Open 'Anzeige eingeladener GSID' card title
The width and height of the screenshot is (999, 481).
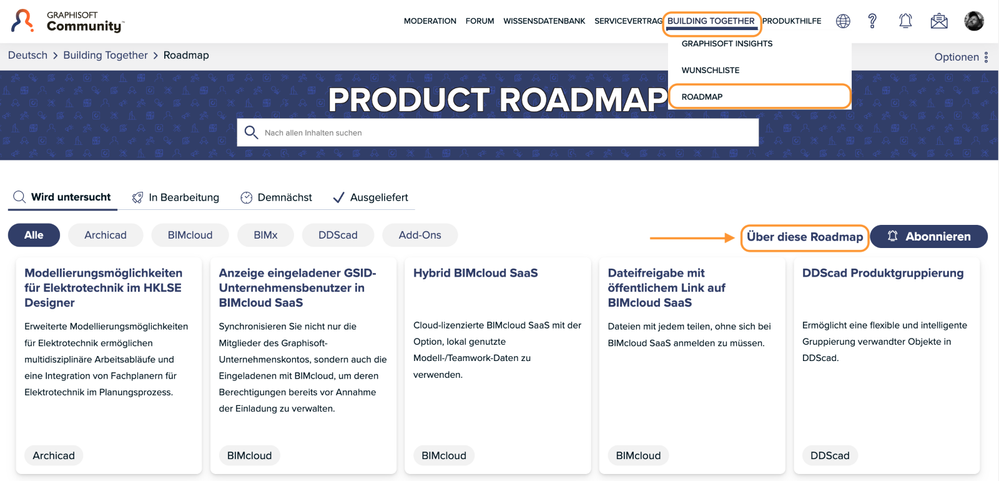click(x=298, y=287)
